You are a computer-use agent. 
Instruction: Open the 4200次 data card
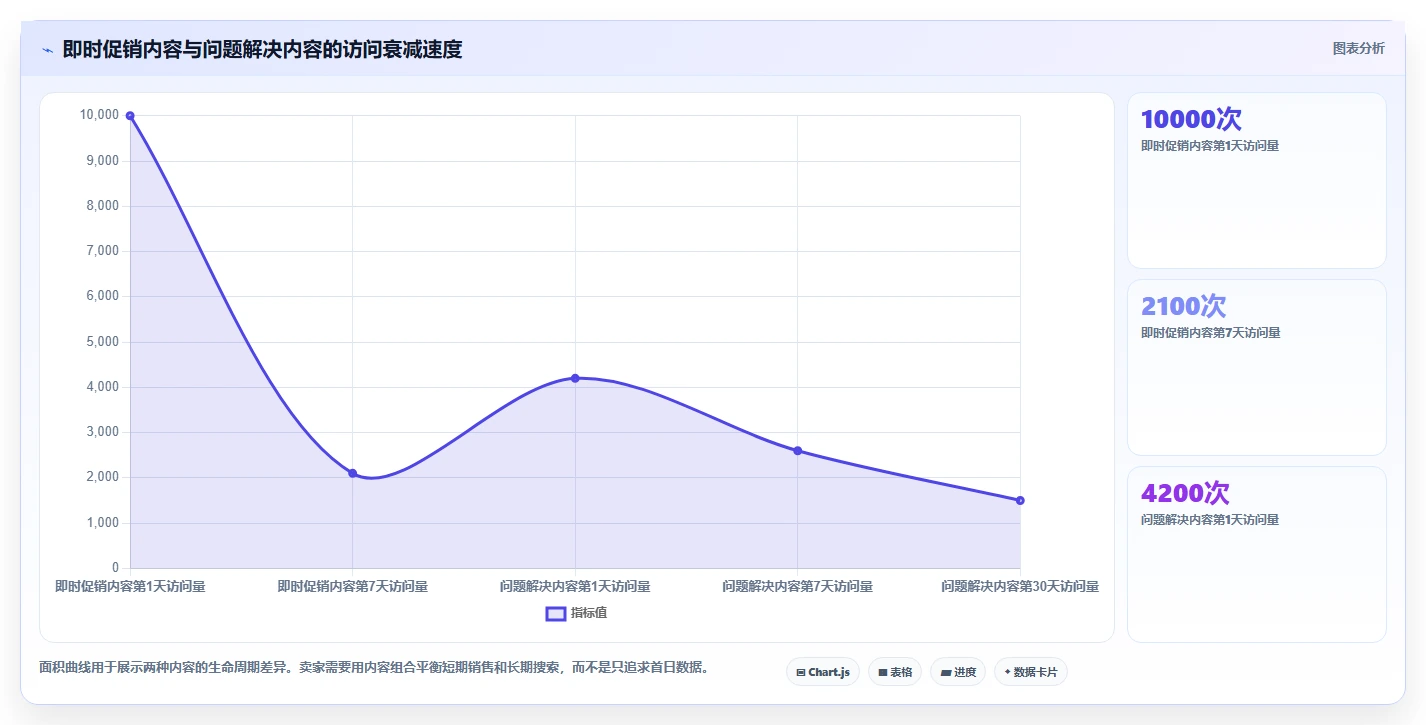point(1257,554)
